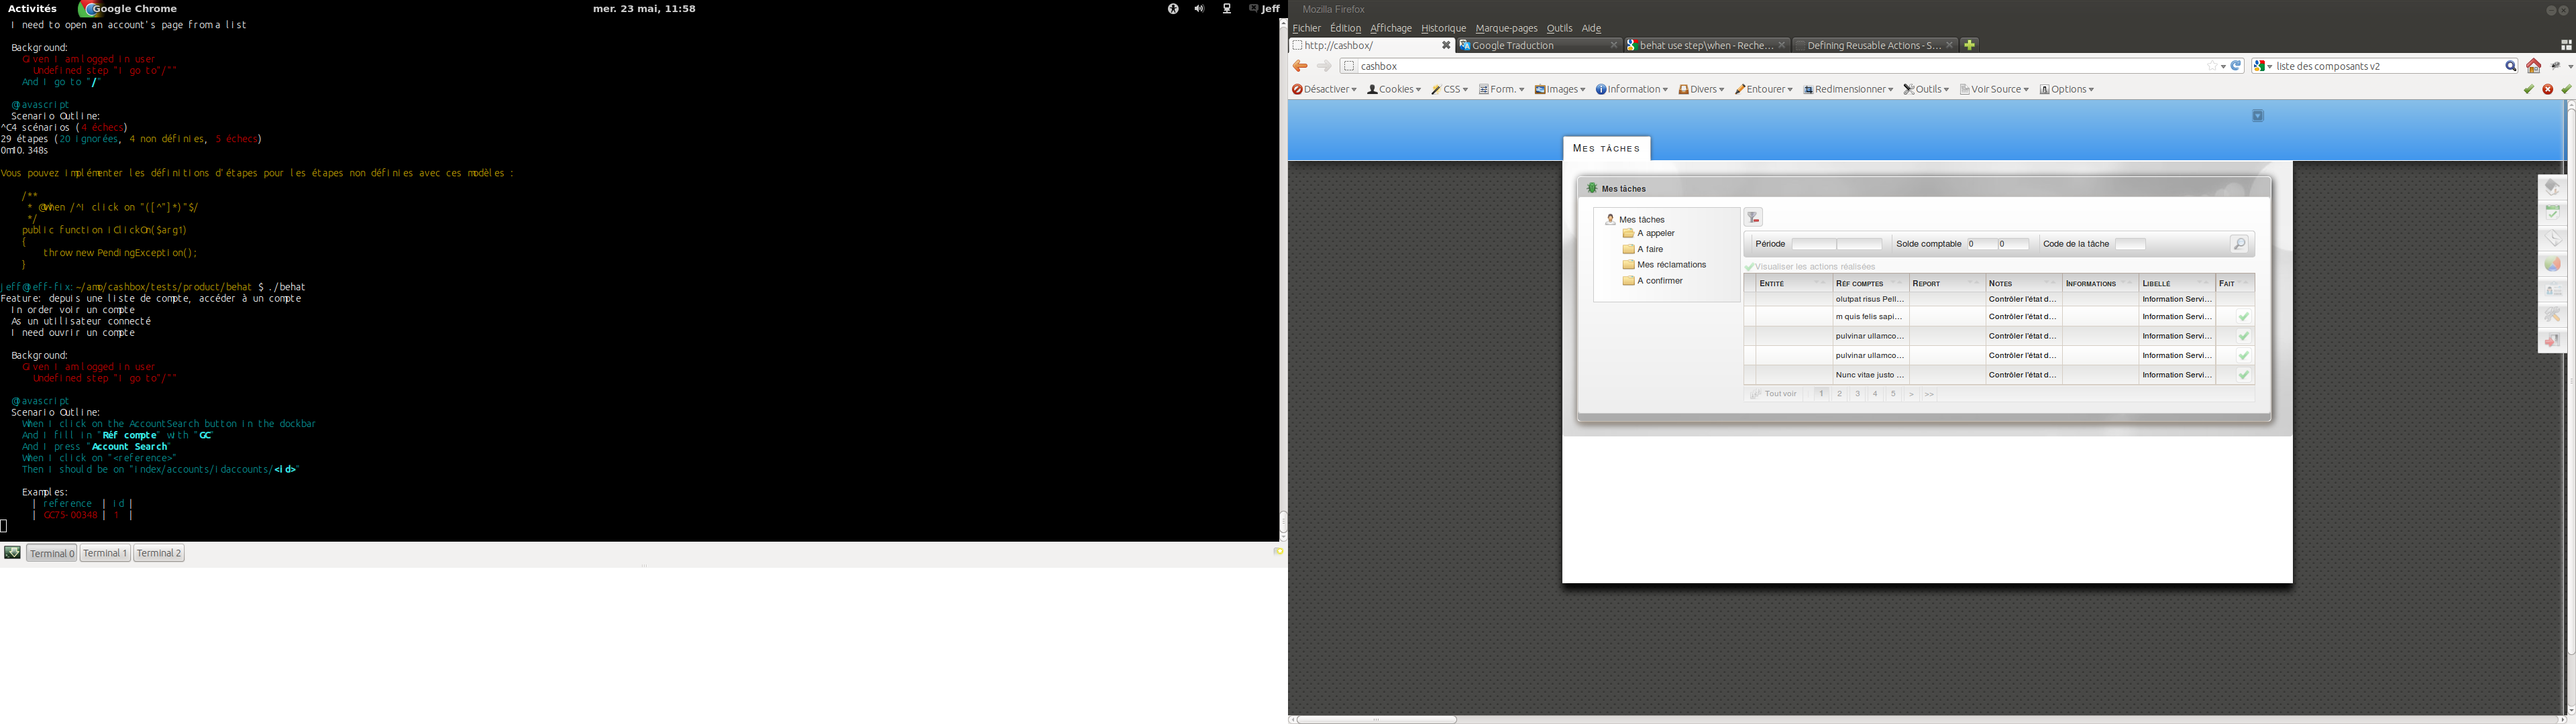Viewport: 2576px width, 724px height.
Task: Click the magnifier search button in filter bar
Action: click(2239, 245)
